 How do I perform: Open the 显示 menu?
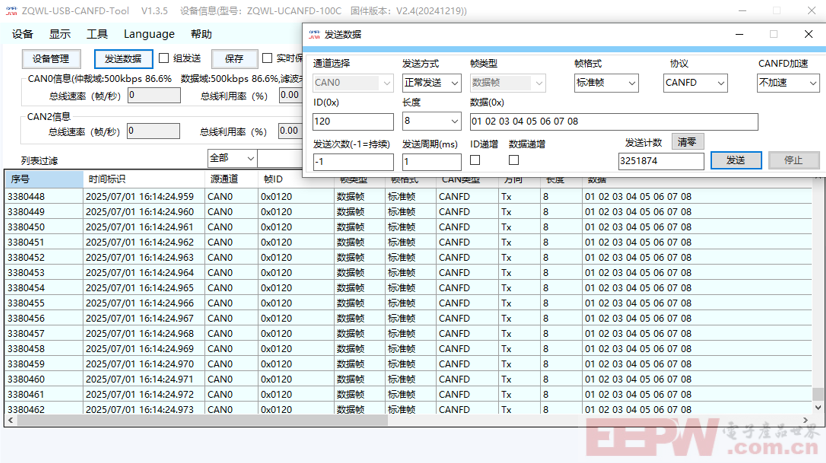pos(60,34)
